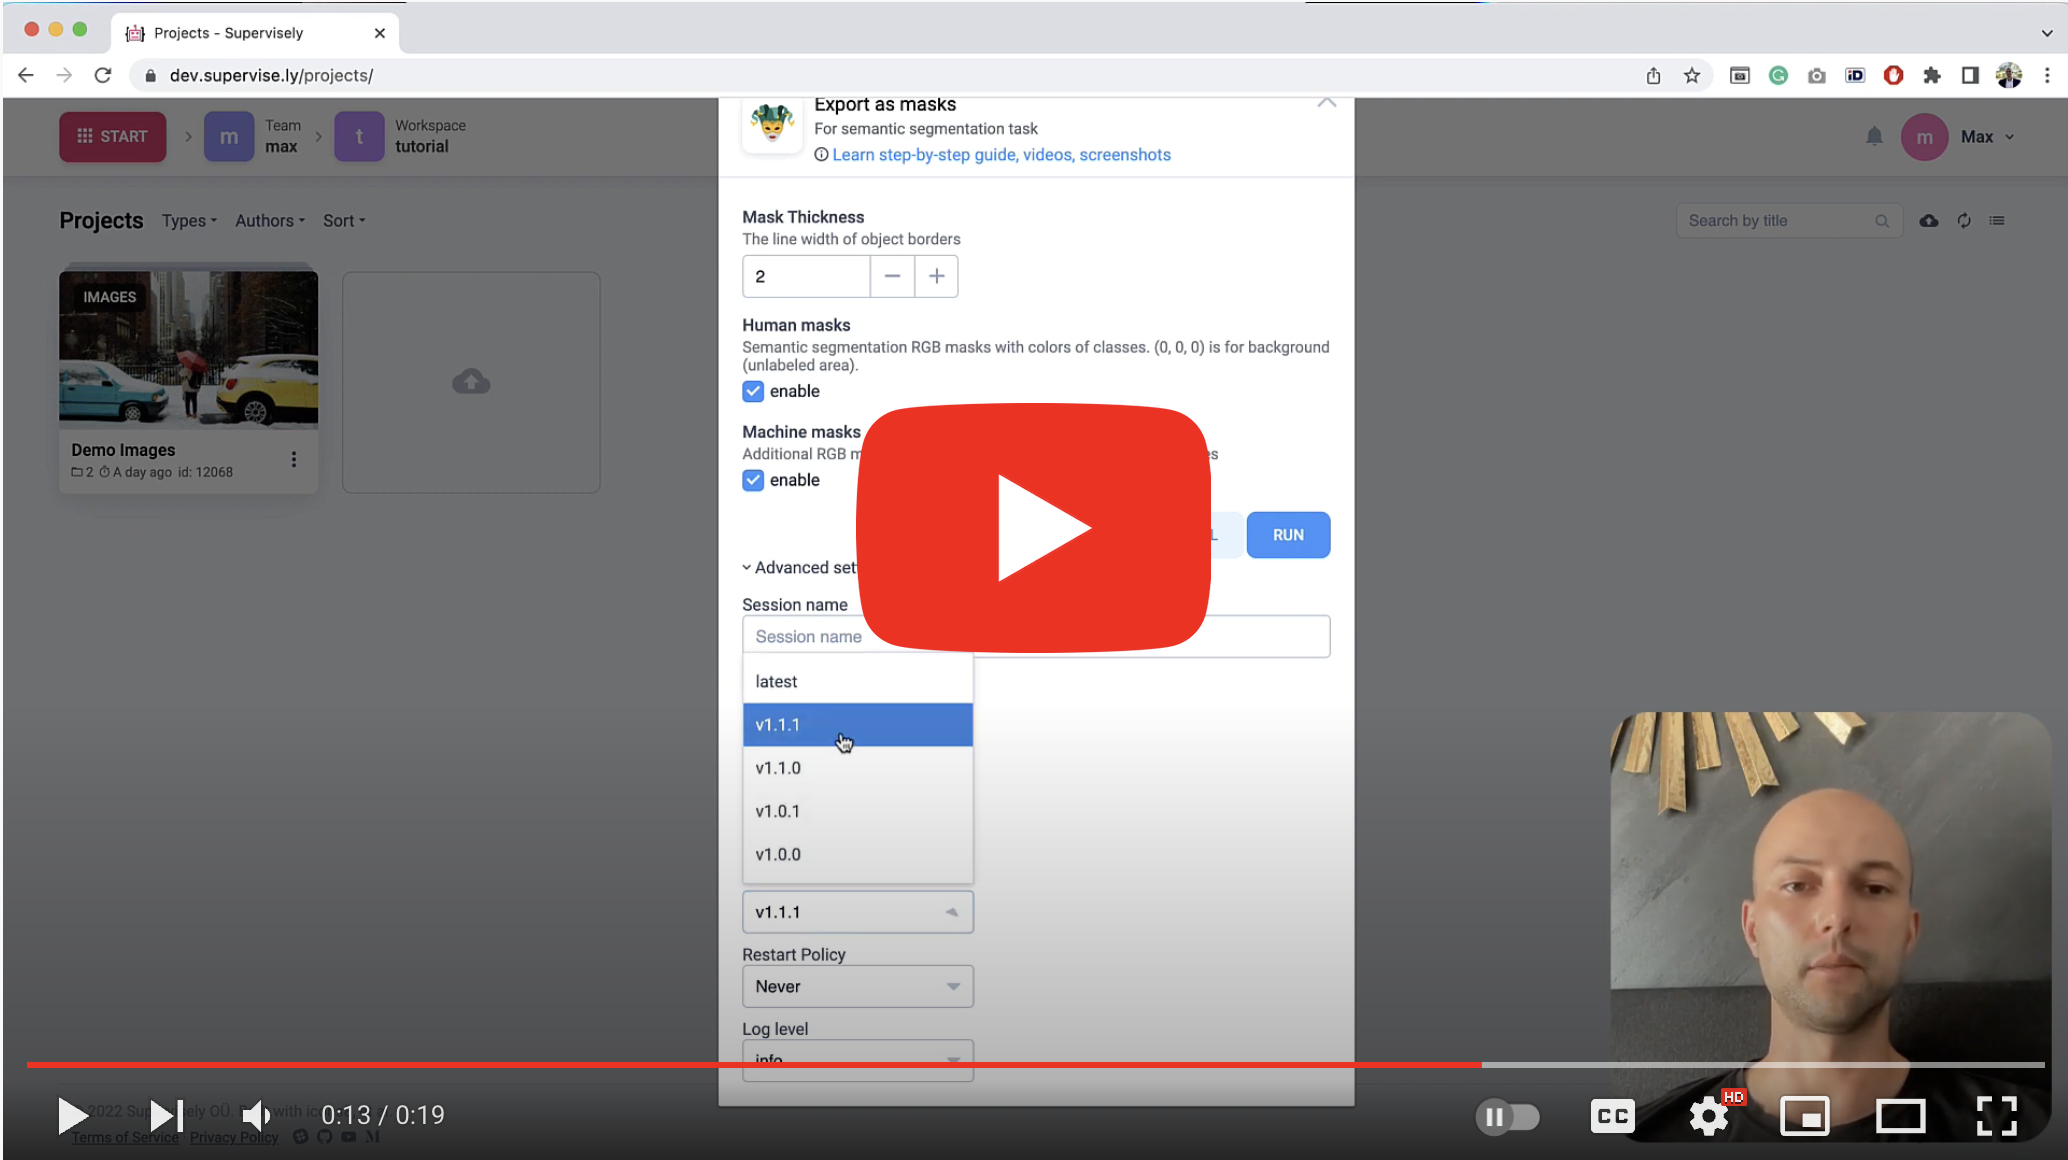Screen dimensions: 2068x1160
Task: Mute the video volume
Action: (x=257, y=1116)
